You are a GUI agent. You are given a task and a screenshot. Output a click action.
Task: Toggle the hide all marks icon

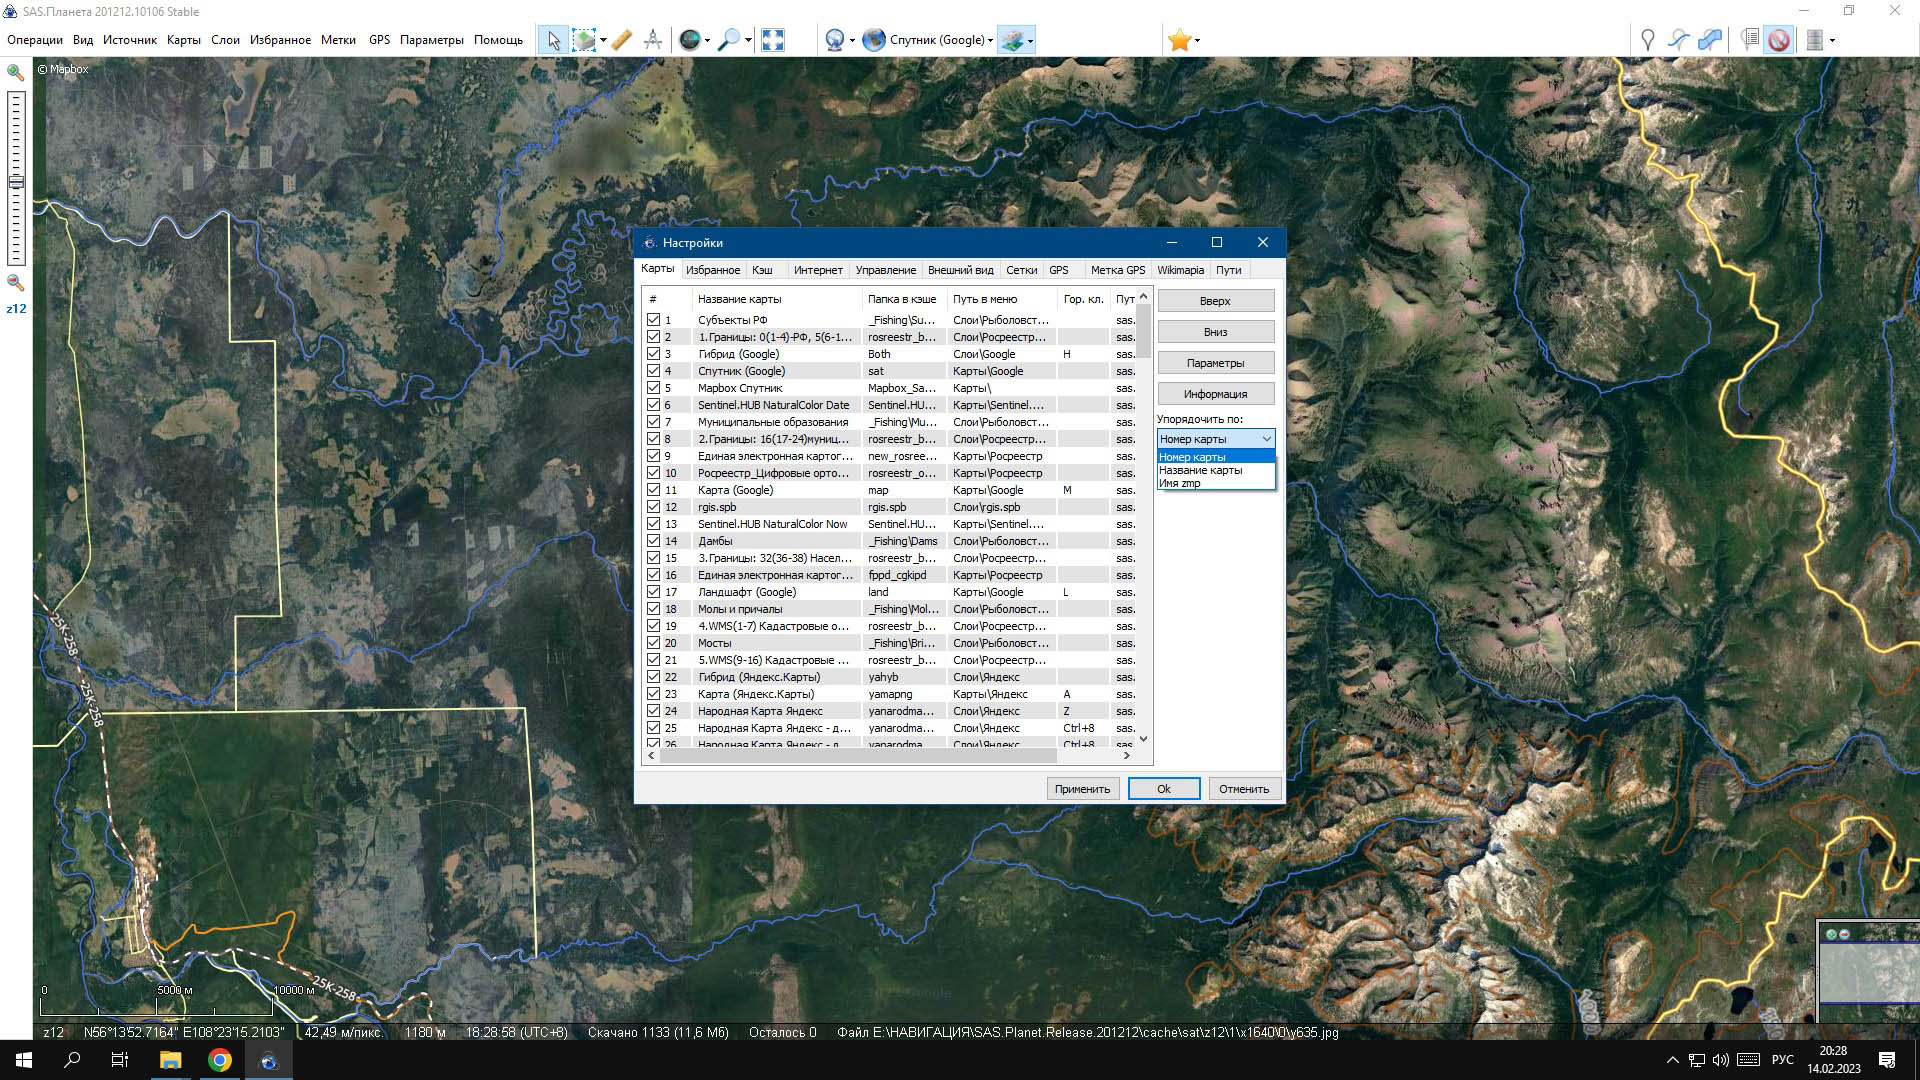click(x=1778, y=40)
